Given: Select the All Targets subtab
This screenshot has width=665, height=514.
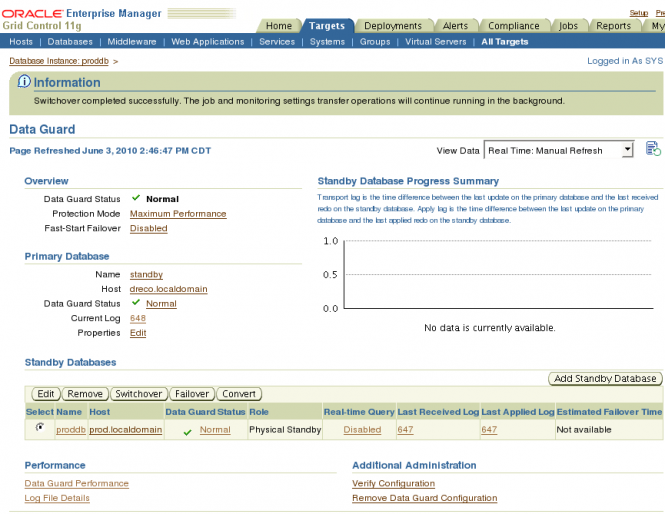Looking at the screenshot, I should click(504, 42).
